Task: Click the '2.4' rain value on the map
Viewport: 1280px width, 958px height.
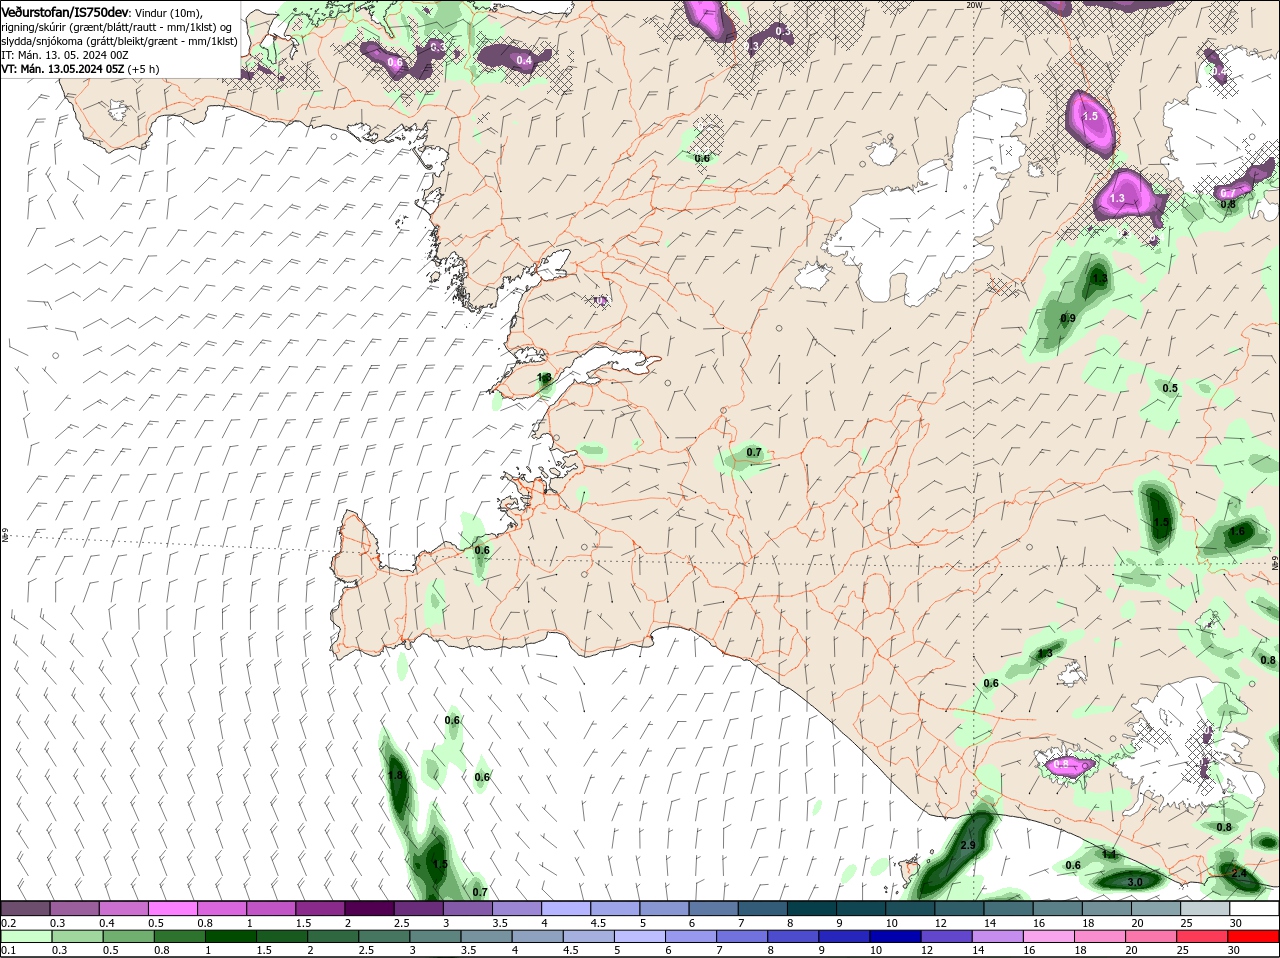Action: (1239, 873)
